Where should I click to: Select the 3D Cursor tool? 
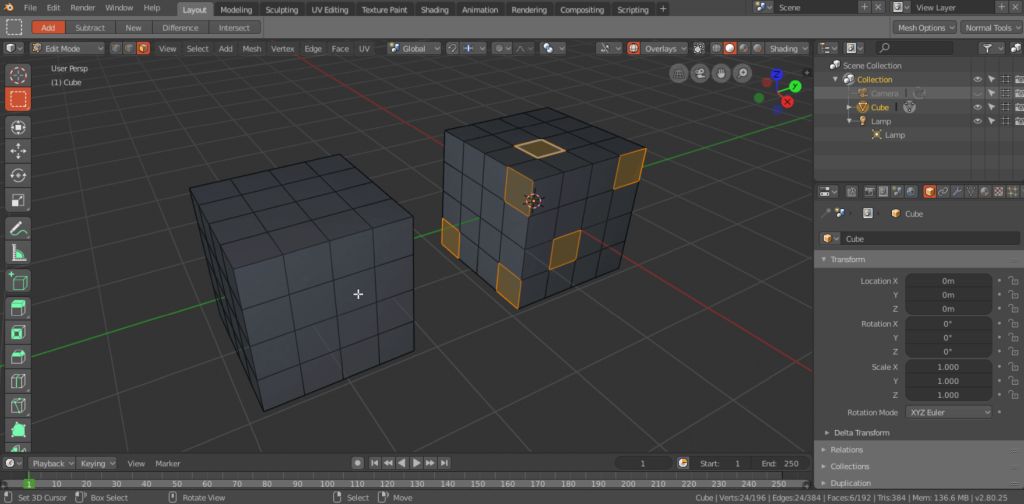18,75
